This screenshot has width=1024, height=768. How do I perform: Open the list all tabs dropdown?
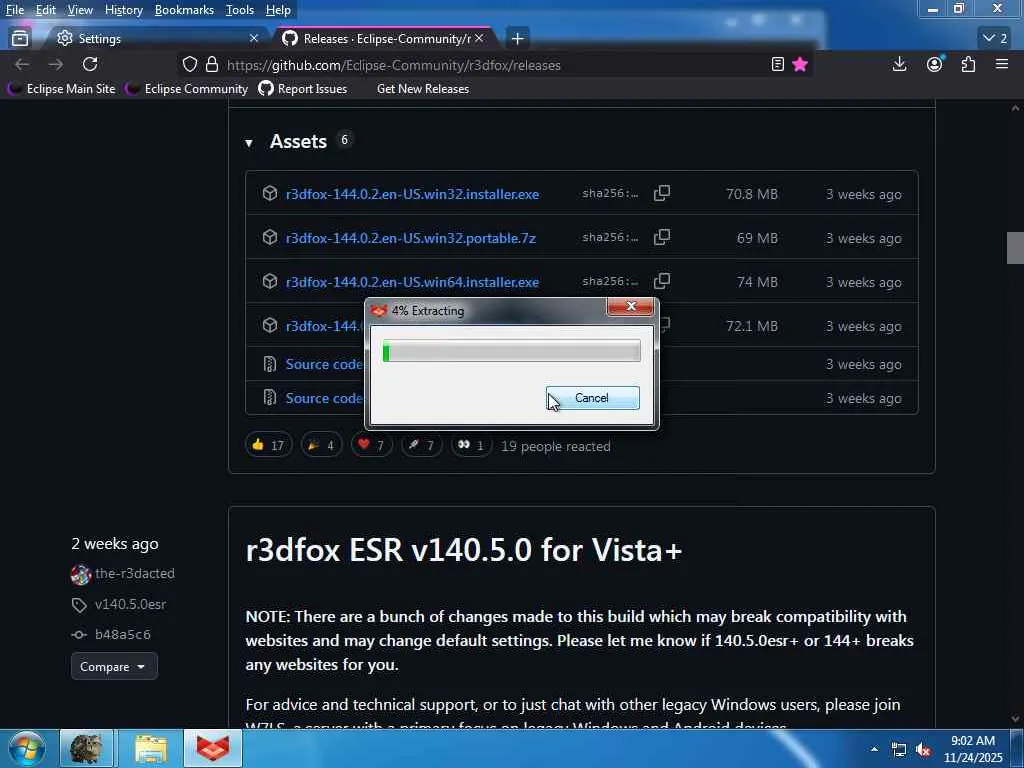tap(995, 39)
